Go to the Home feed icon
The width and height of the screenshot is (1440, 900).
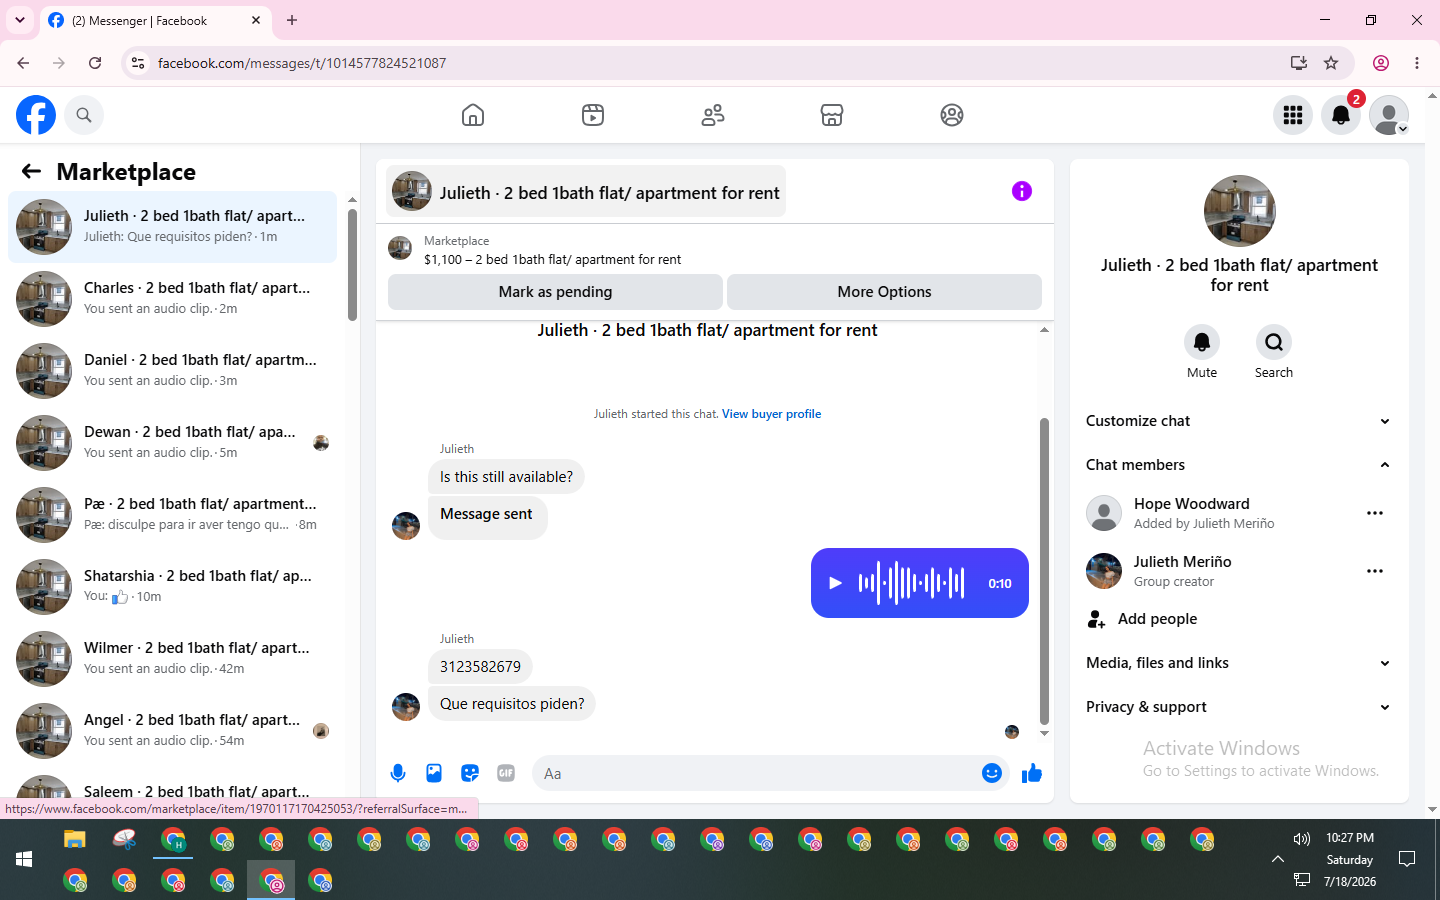[473, 115]
